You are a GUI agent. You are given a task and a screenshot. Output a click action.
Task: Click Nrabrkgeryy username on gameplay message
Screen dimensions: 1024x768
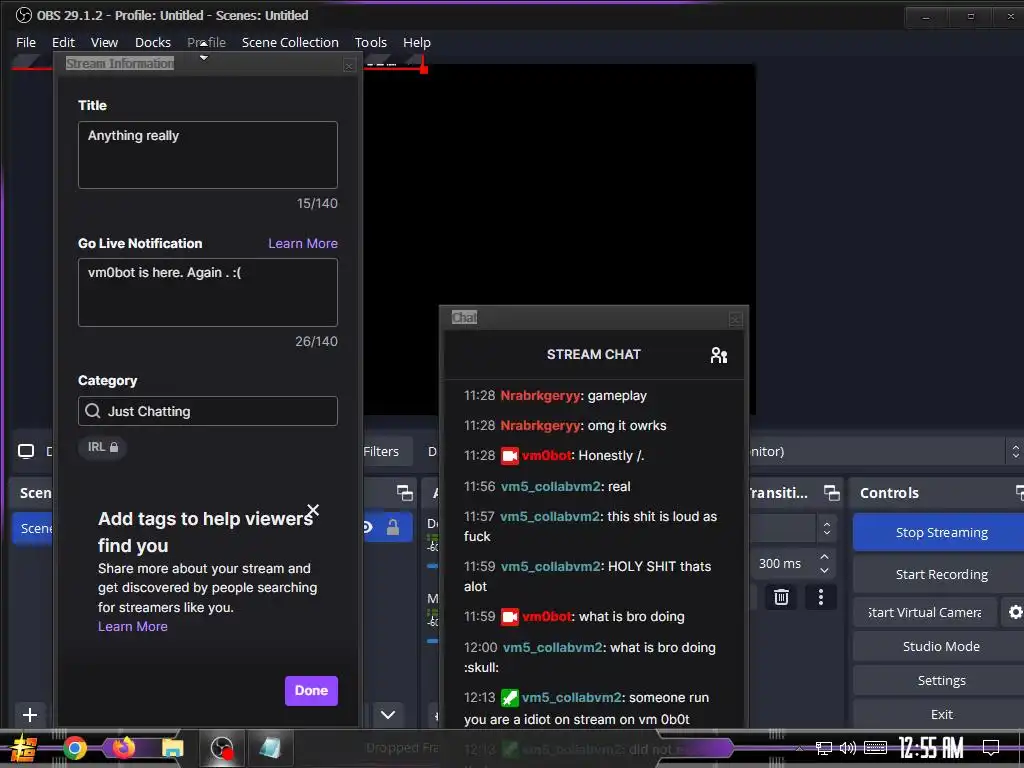[x=540, y=396]
